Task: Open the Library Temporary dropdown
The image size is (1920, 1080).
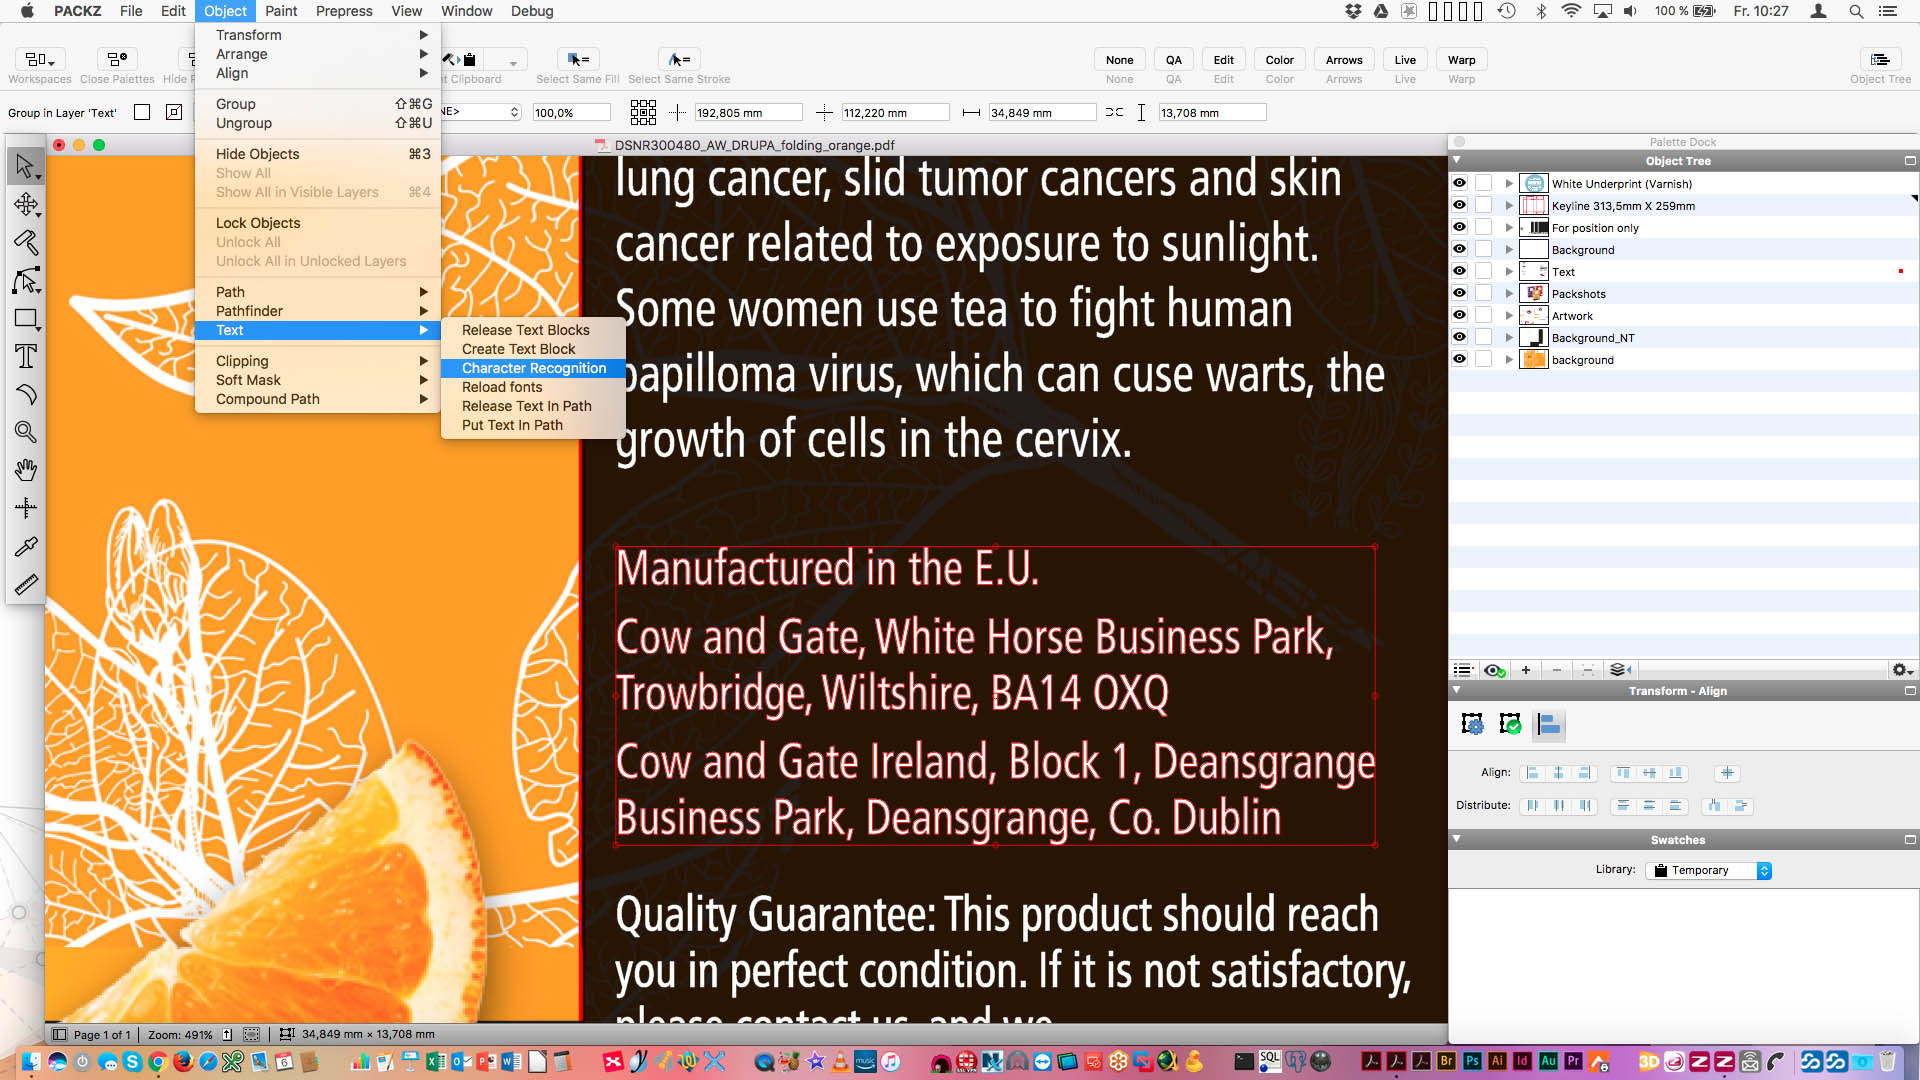Action: (x=1709, y=871)
